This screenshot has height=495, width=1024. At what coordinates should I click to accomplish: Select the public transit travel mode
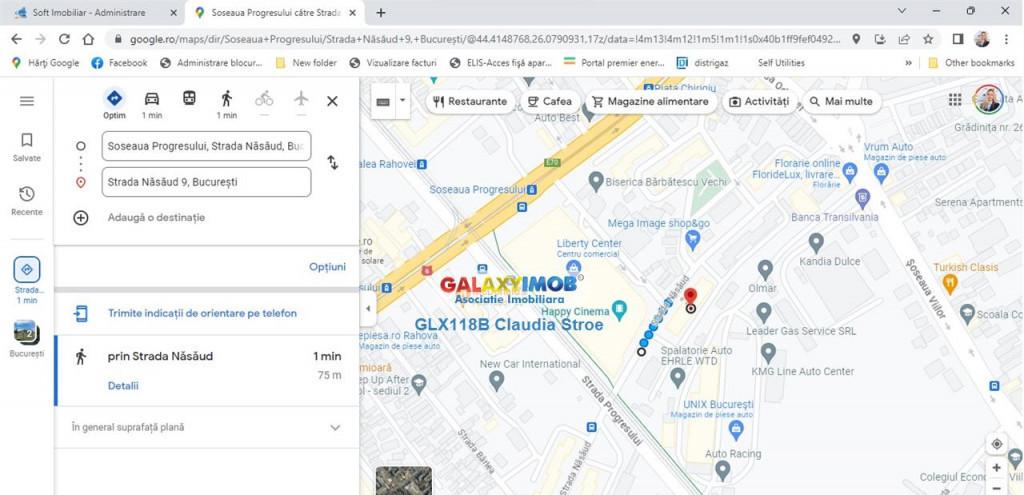(189, 99)
